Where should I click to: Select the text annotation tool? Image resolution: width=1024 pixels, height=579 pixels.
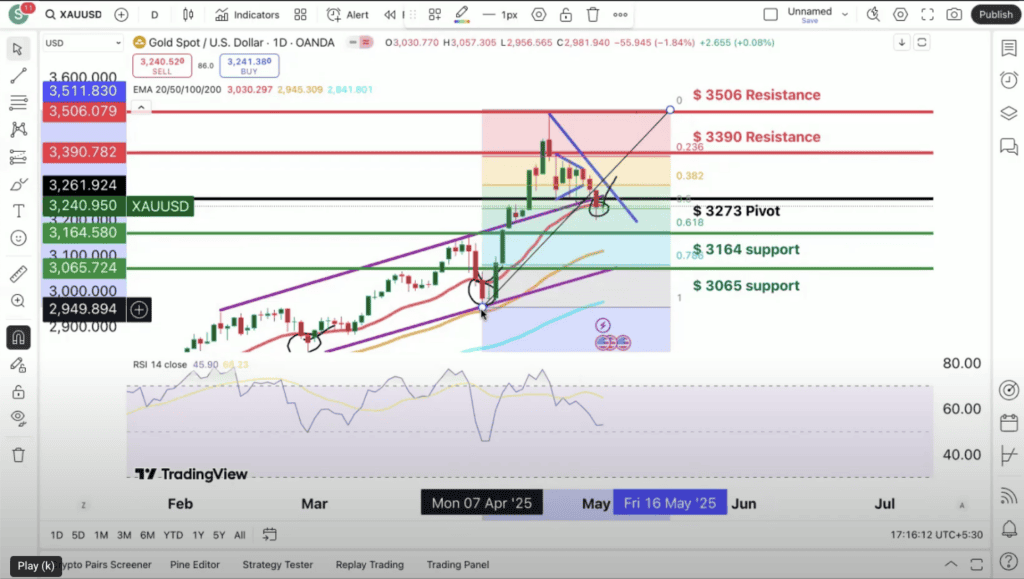(x=18, y=211)
